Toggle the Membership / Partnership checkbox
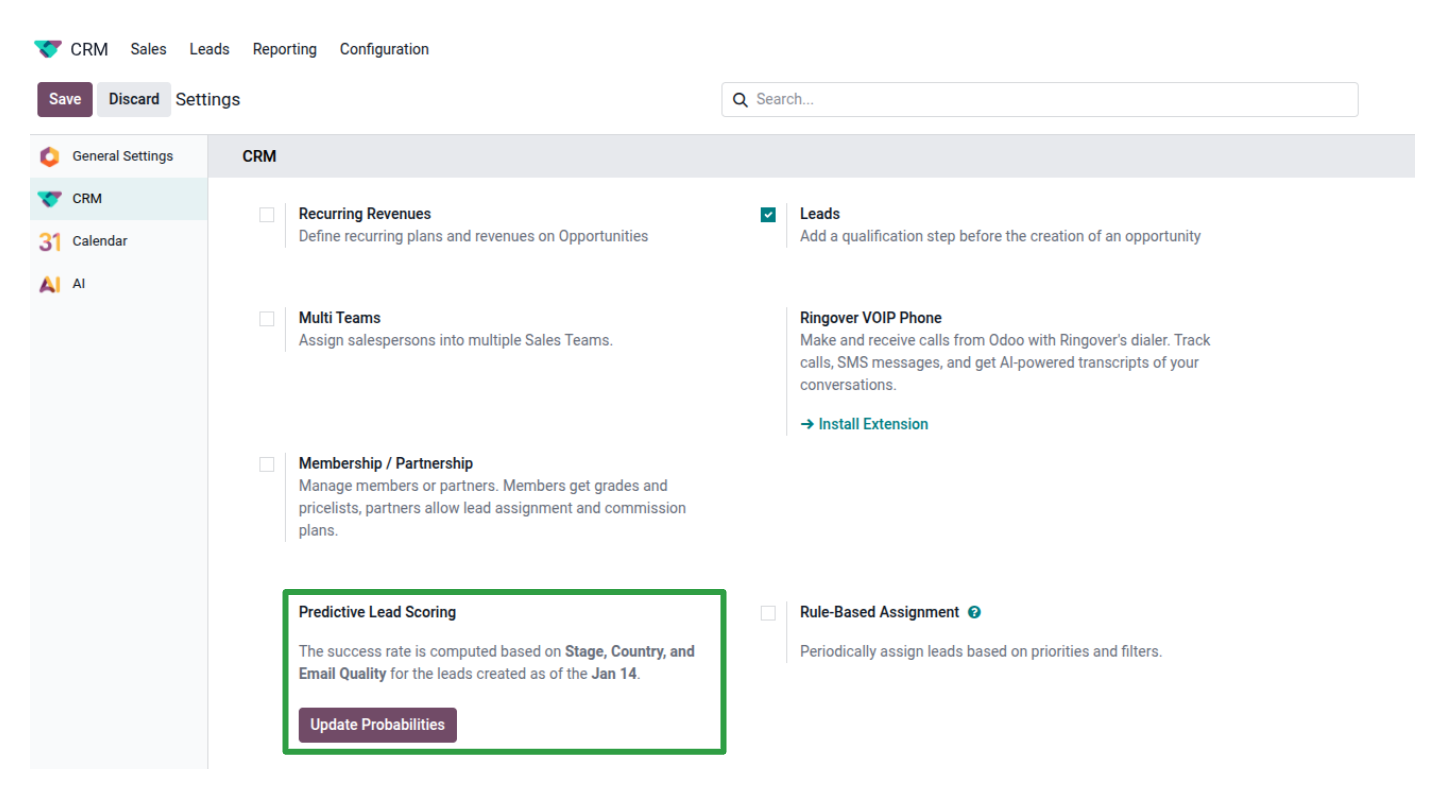Screen dimensions: 1445x799 coord(267,464)
